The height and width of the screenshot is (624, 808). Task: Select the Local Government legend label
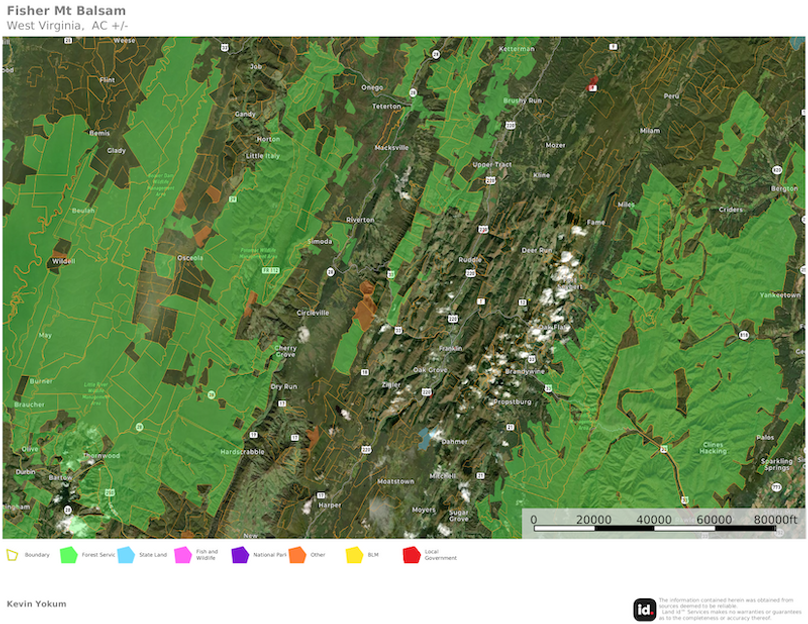pyautogui.click(x=440, y=556)
